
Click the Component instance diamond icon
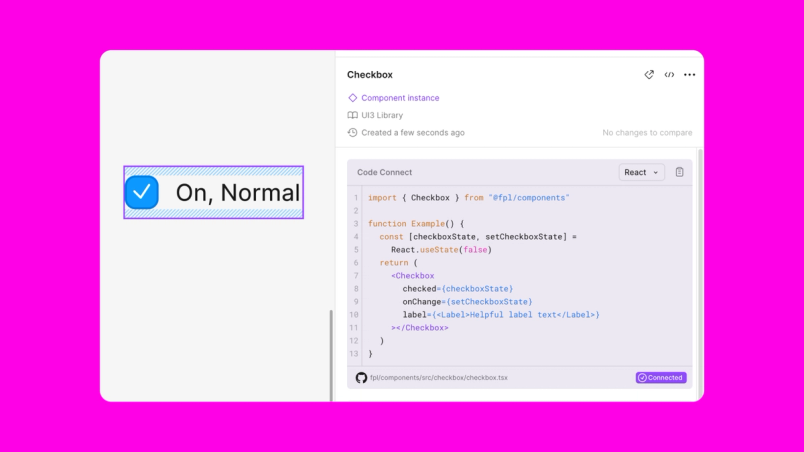[x=352, y=98]
